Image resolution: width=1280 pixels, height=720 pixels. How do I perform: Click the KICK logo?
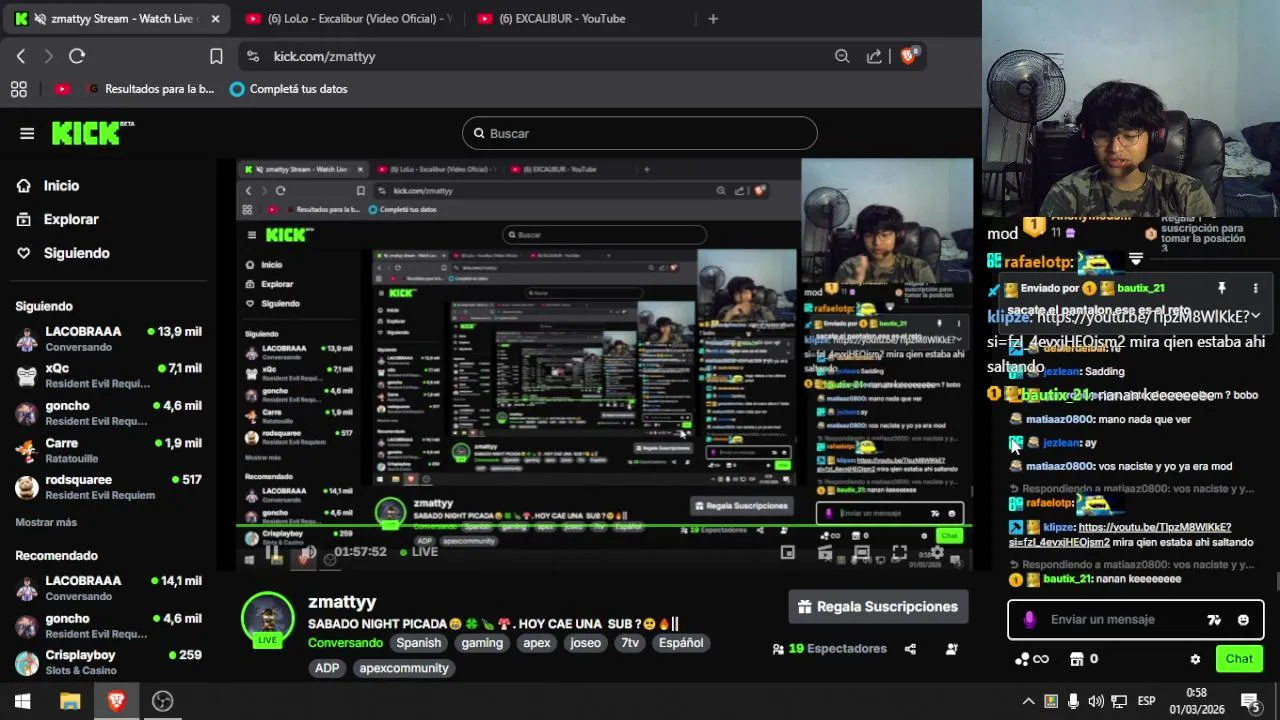tap(92, 133)
